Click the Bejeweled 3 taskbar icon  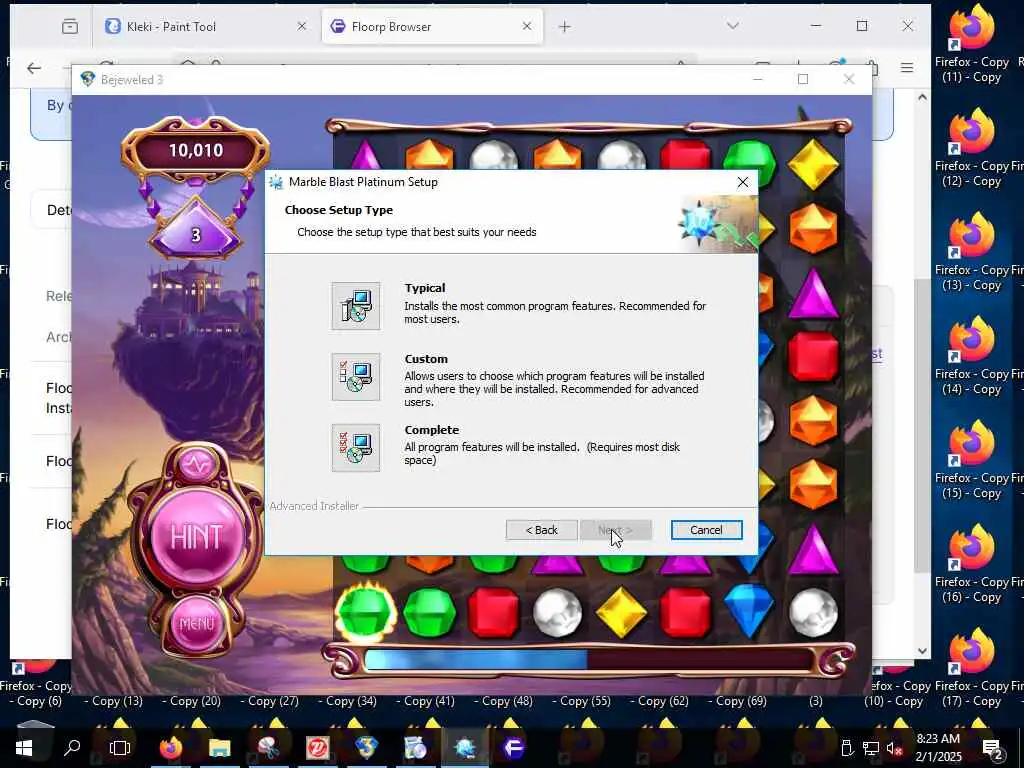pyautogui.click(x=366, y=748)
